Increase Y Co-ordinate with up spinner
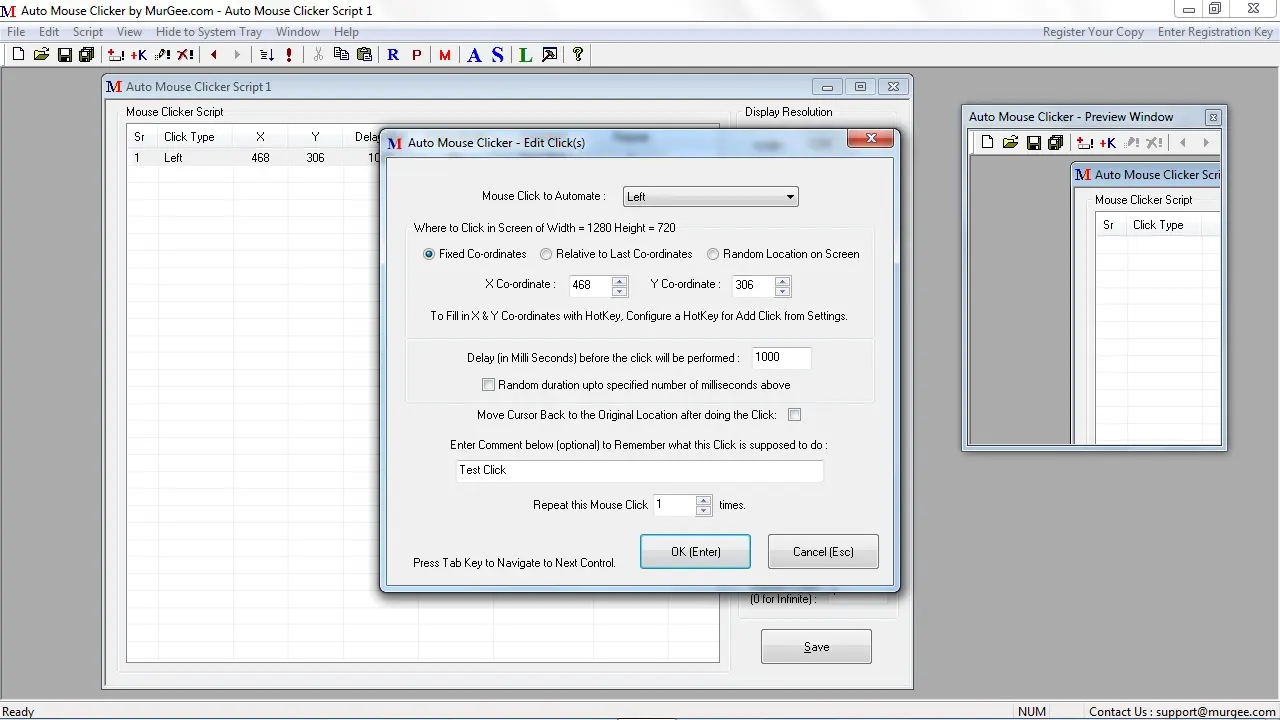The width and height of the screenshot is (1280, 720). point(783,281)
